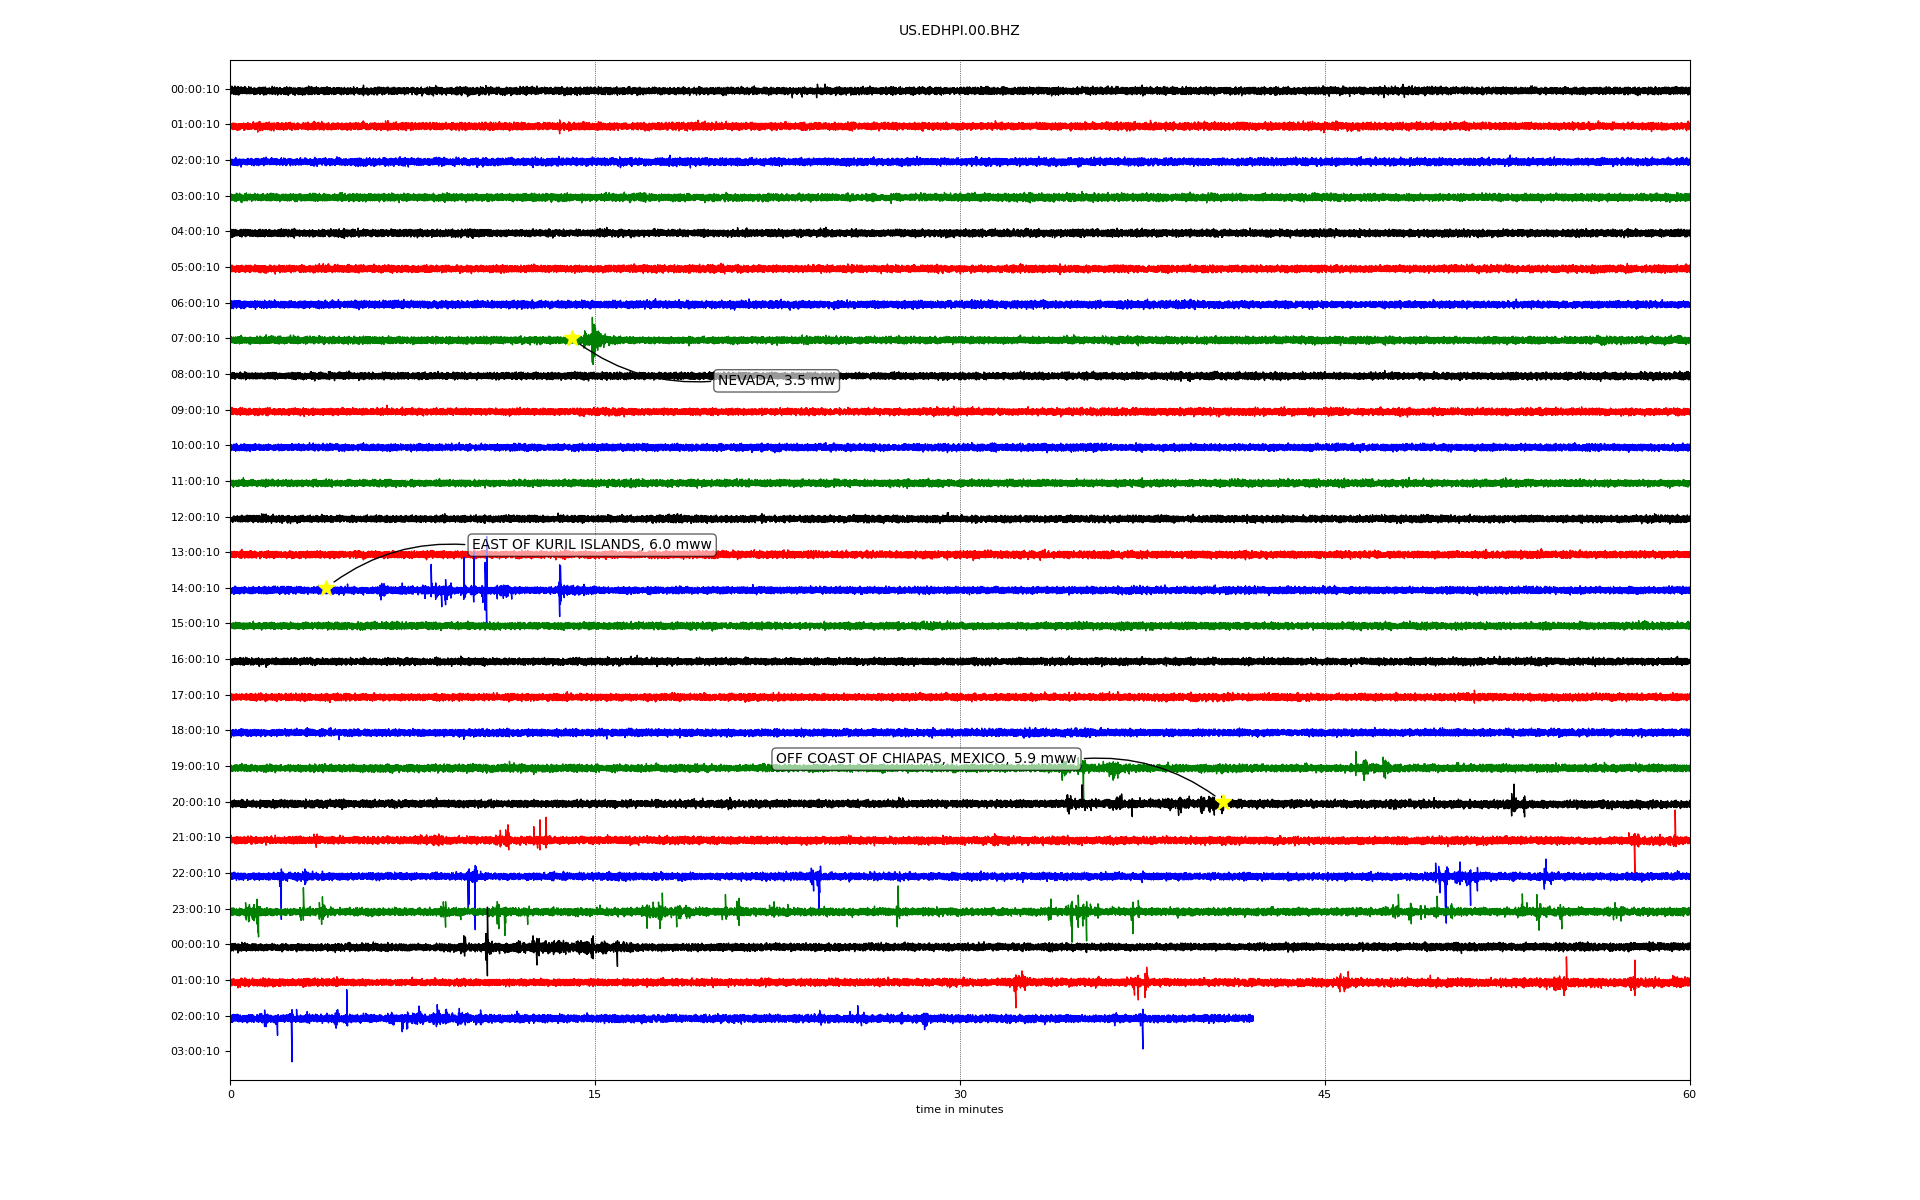Click the yellow star on the 20:00:10 trace
The height and width of the screenshot is (1200, 1920).
pyautogui.click(x=1223, y=802)
